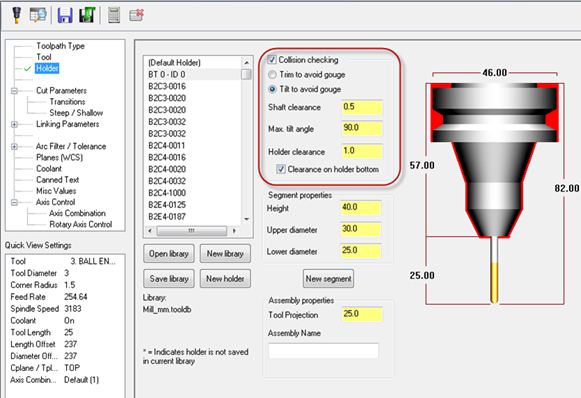Viewport: 581px width, 398px height.
Task: Select B2C4-0016 in holder list
Action: (x=167, y=157)
